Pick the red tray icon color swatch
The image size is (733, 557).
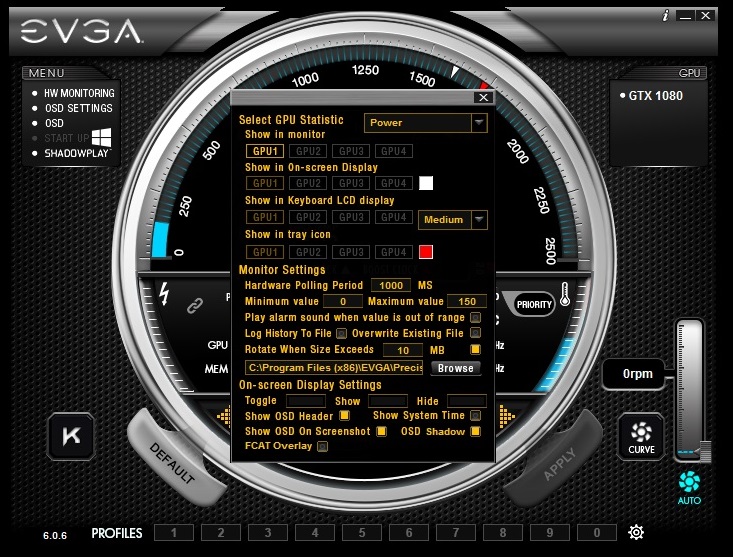tap(426, 252)
